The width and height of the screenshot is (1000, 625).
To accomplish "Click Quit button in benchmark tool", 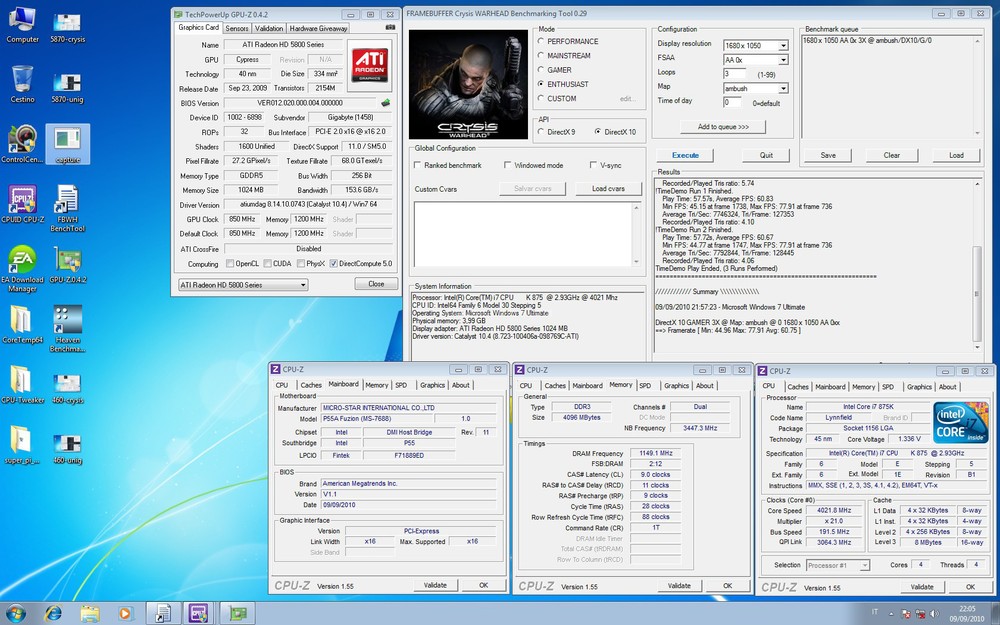I will coord(766,155).
